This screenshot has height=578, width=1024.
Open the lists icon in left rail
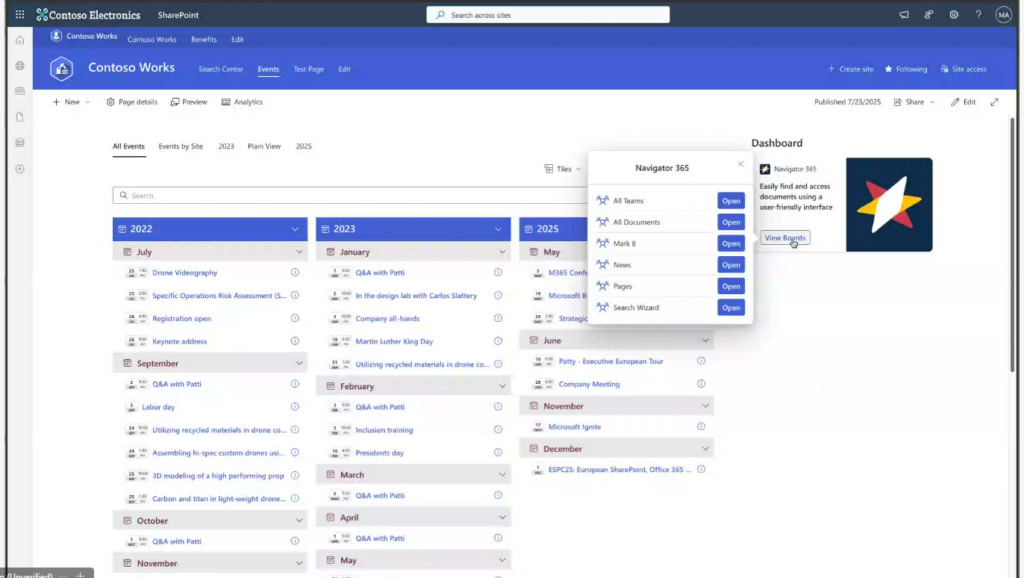(20, 142)
